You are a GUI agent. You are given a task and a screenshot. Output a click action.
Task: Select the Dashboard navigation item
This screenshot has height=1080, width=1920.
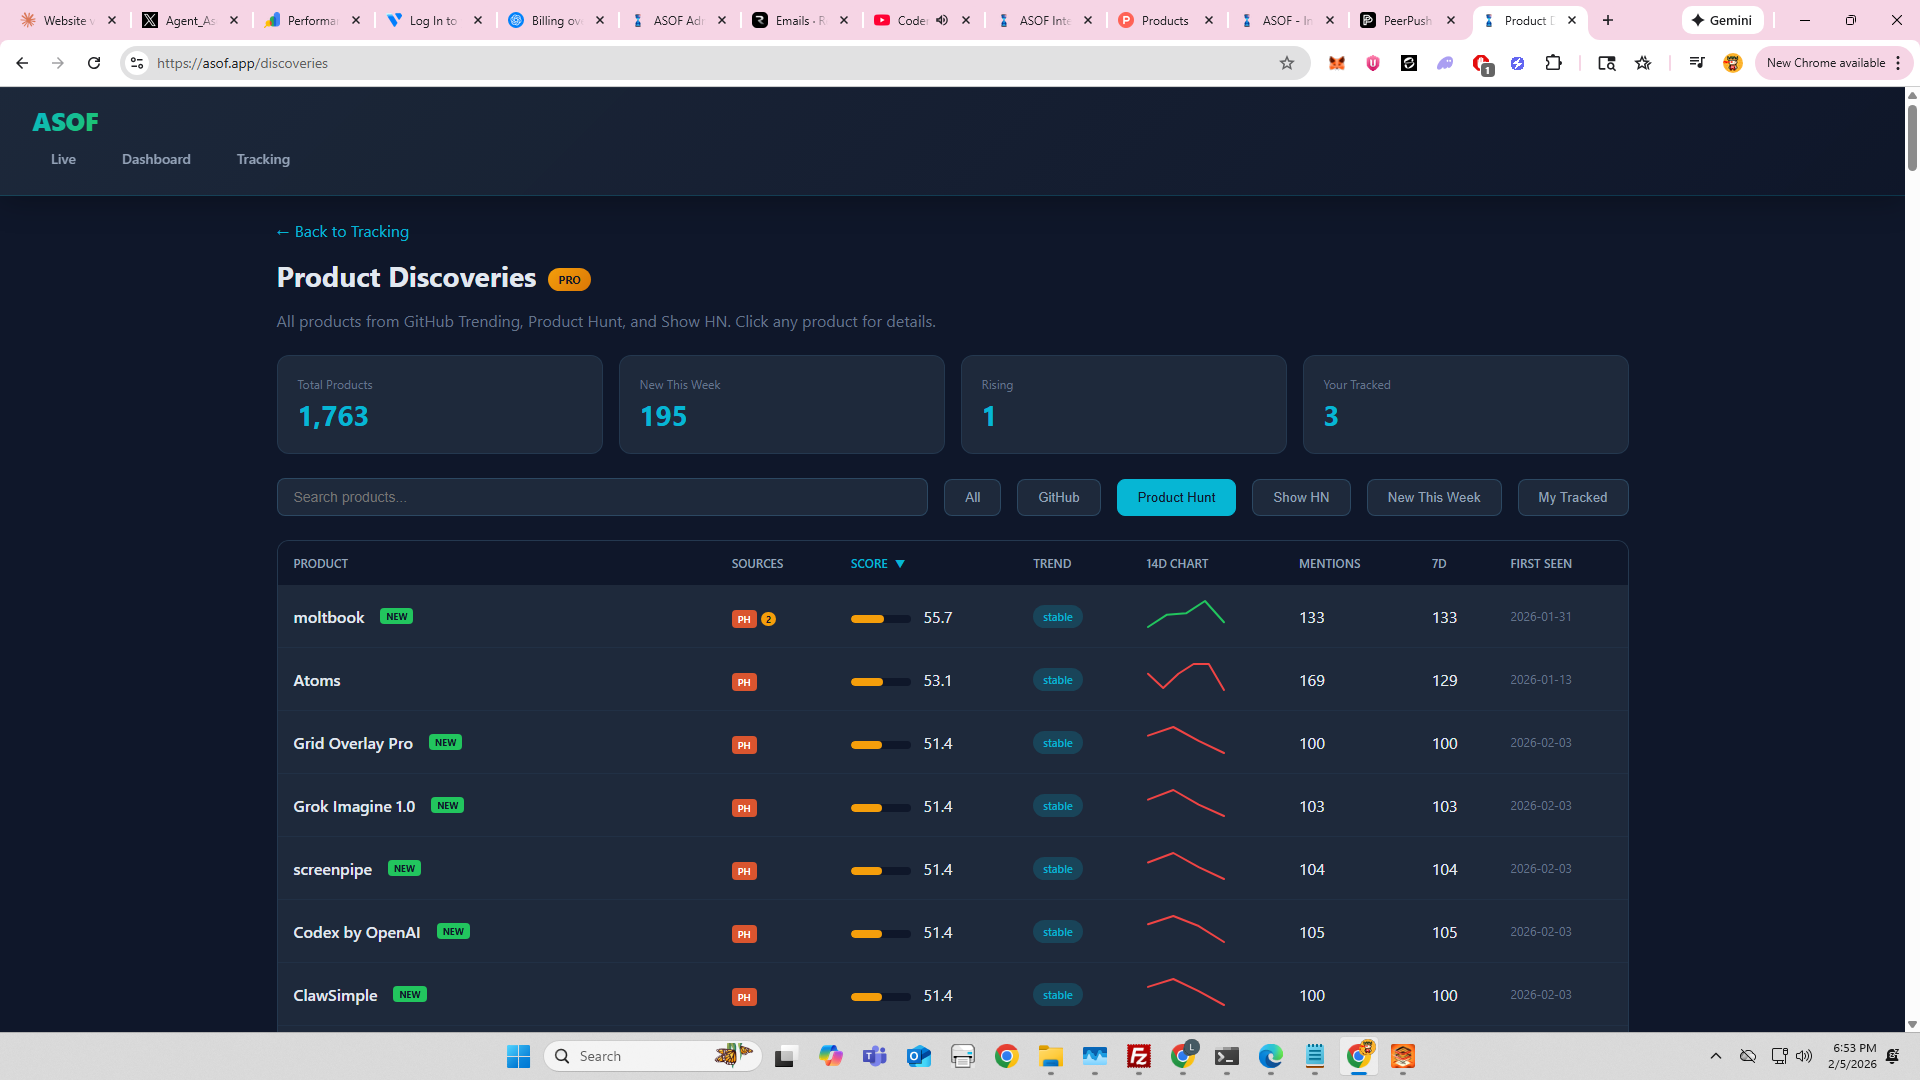156,159
